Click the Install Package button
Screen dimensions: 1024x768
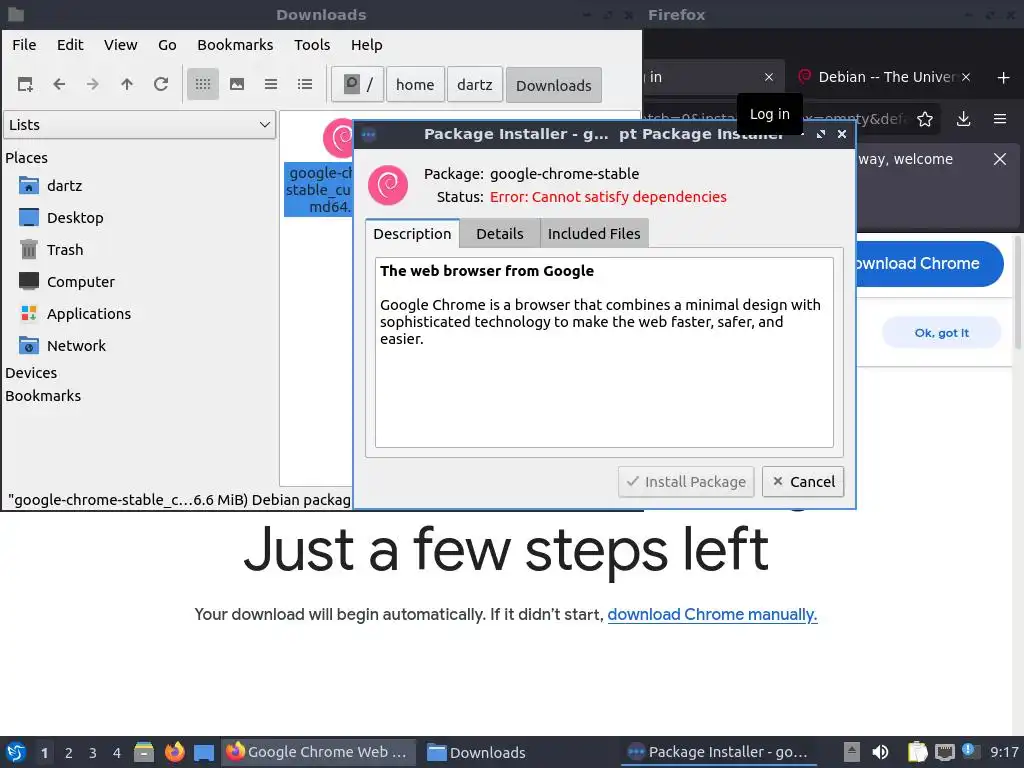pos(686,482)
